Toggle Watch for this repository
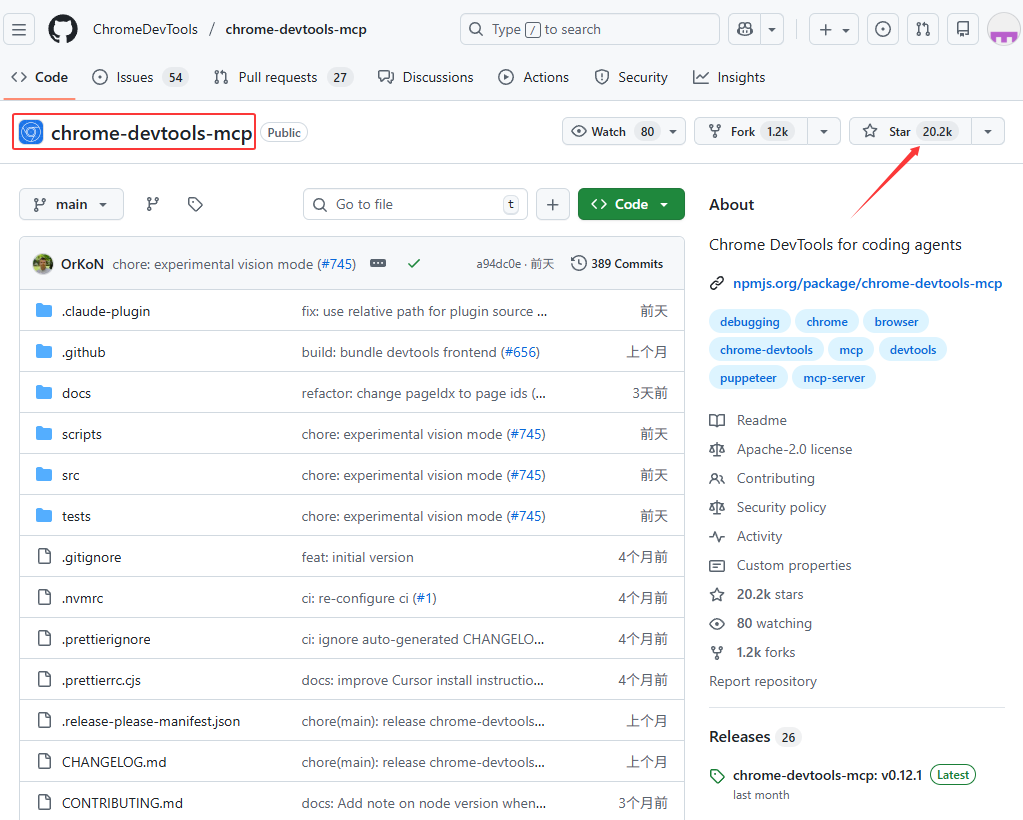The width and height of the screenshot is (1023, 820). (614, 131)
